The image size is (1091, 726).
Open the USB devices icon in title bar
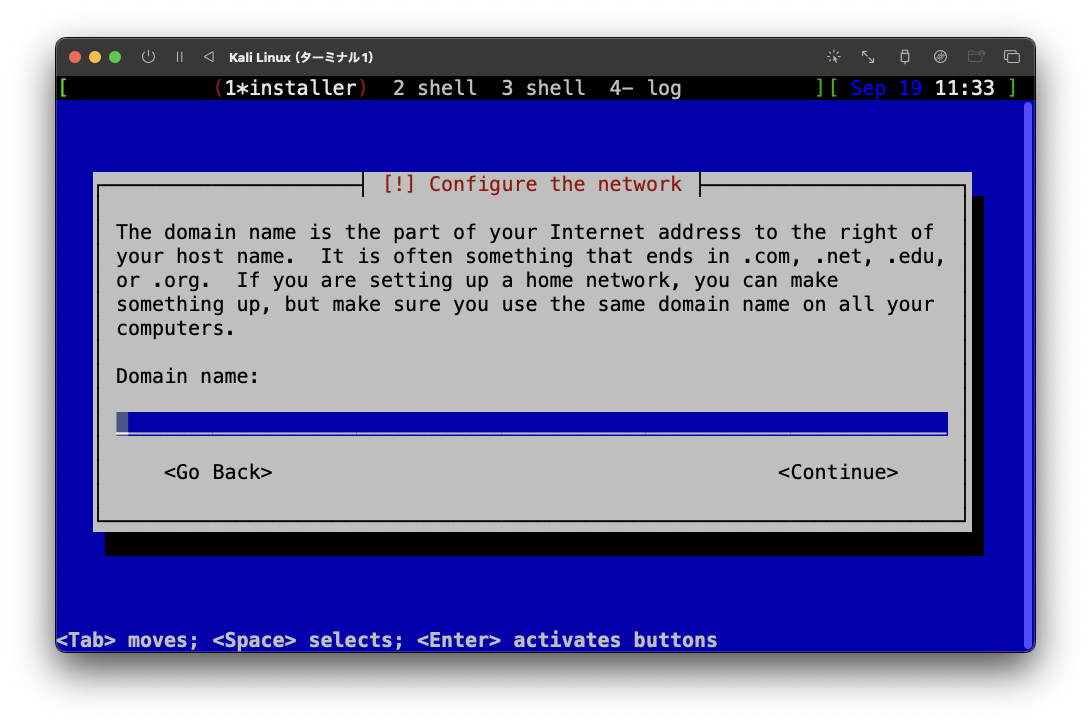[x=904, y=57]
